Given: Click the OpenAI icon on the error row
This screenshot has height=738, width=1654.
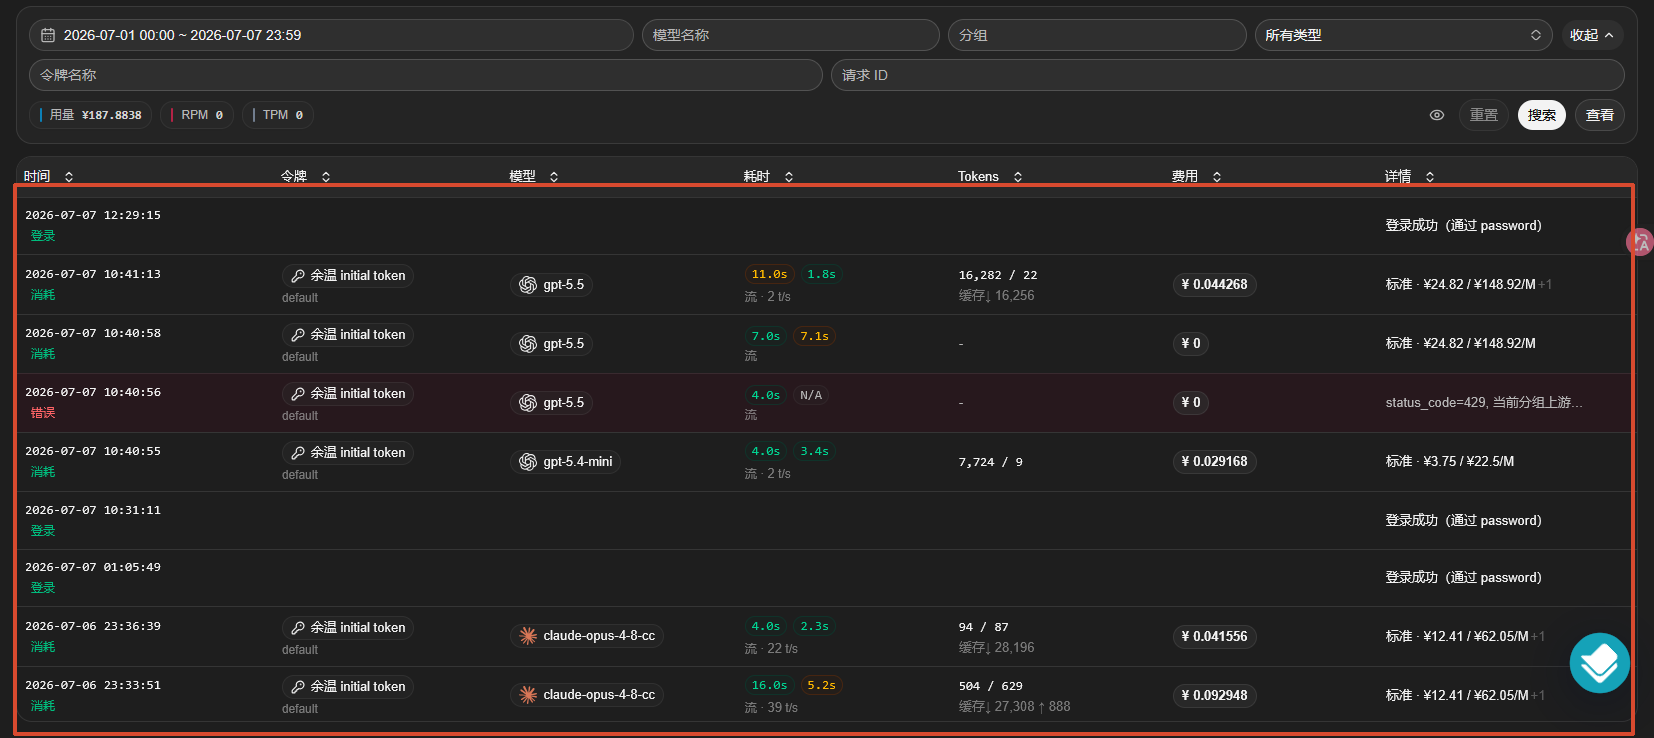Looking at the screenshot, I should pyautogui.click(x=528, y=403).
